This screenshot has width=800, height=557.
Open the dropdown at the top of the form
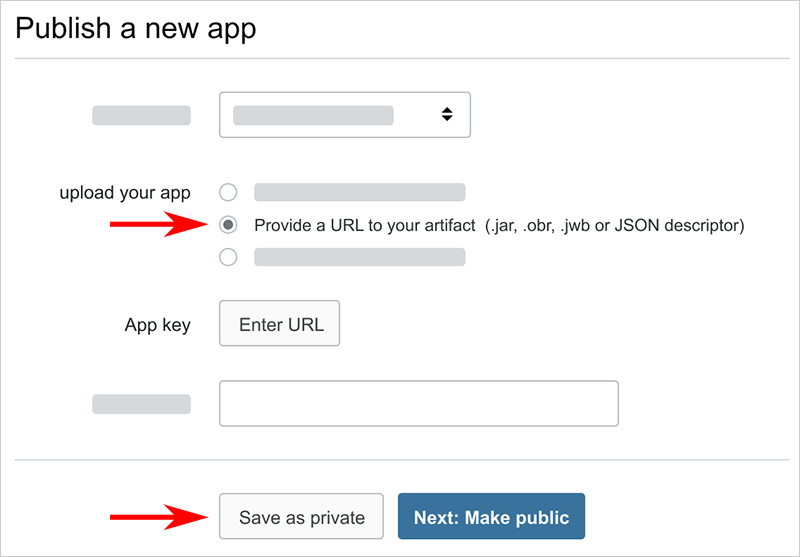tap(344, 115)
